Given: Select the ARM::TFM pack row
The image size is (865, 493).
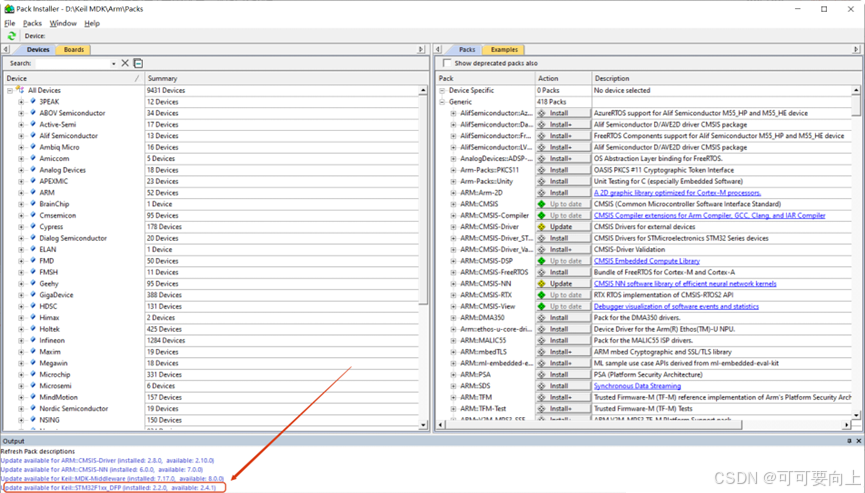Looking at the screenshot, I should click(x=476, y=397).
